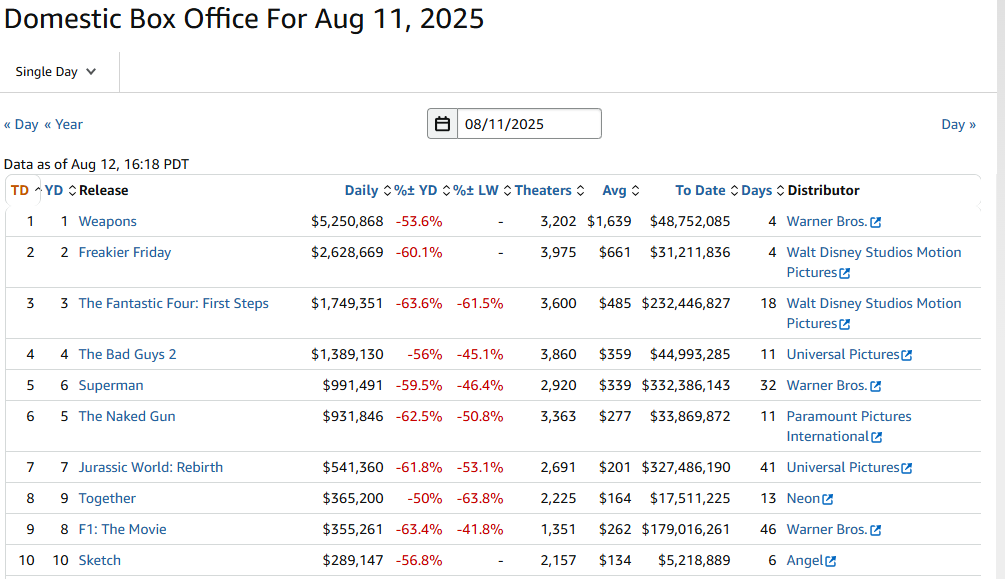The height and width of the screenshot is (579, 1005).
Task: Go to next day link
Action: [958, 124]
